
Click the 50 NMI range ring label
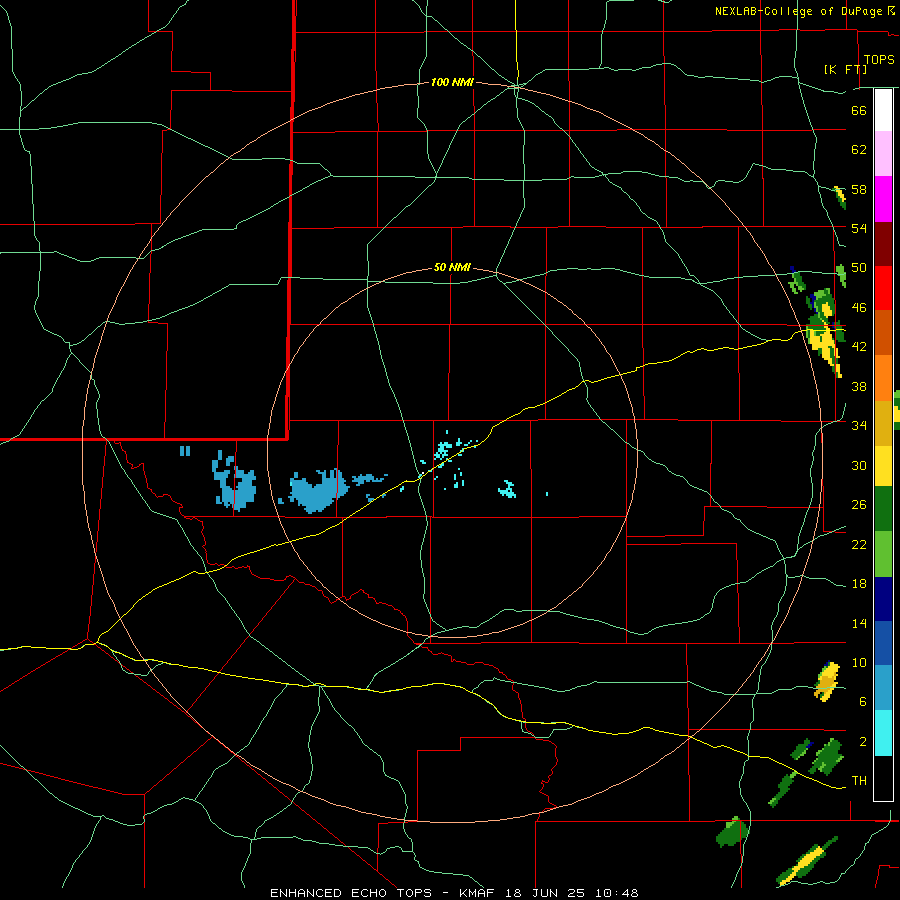point(452,267)
